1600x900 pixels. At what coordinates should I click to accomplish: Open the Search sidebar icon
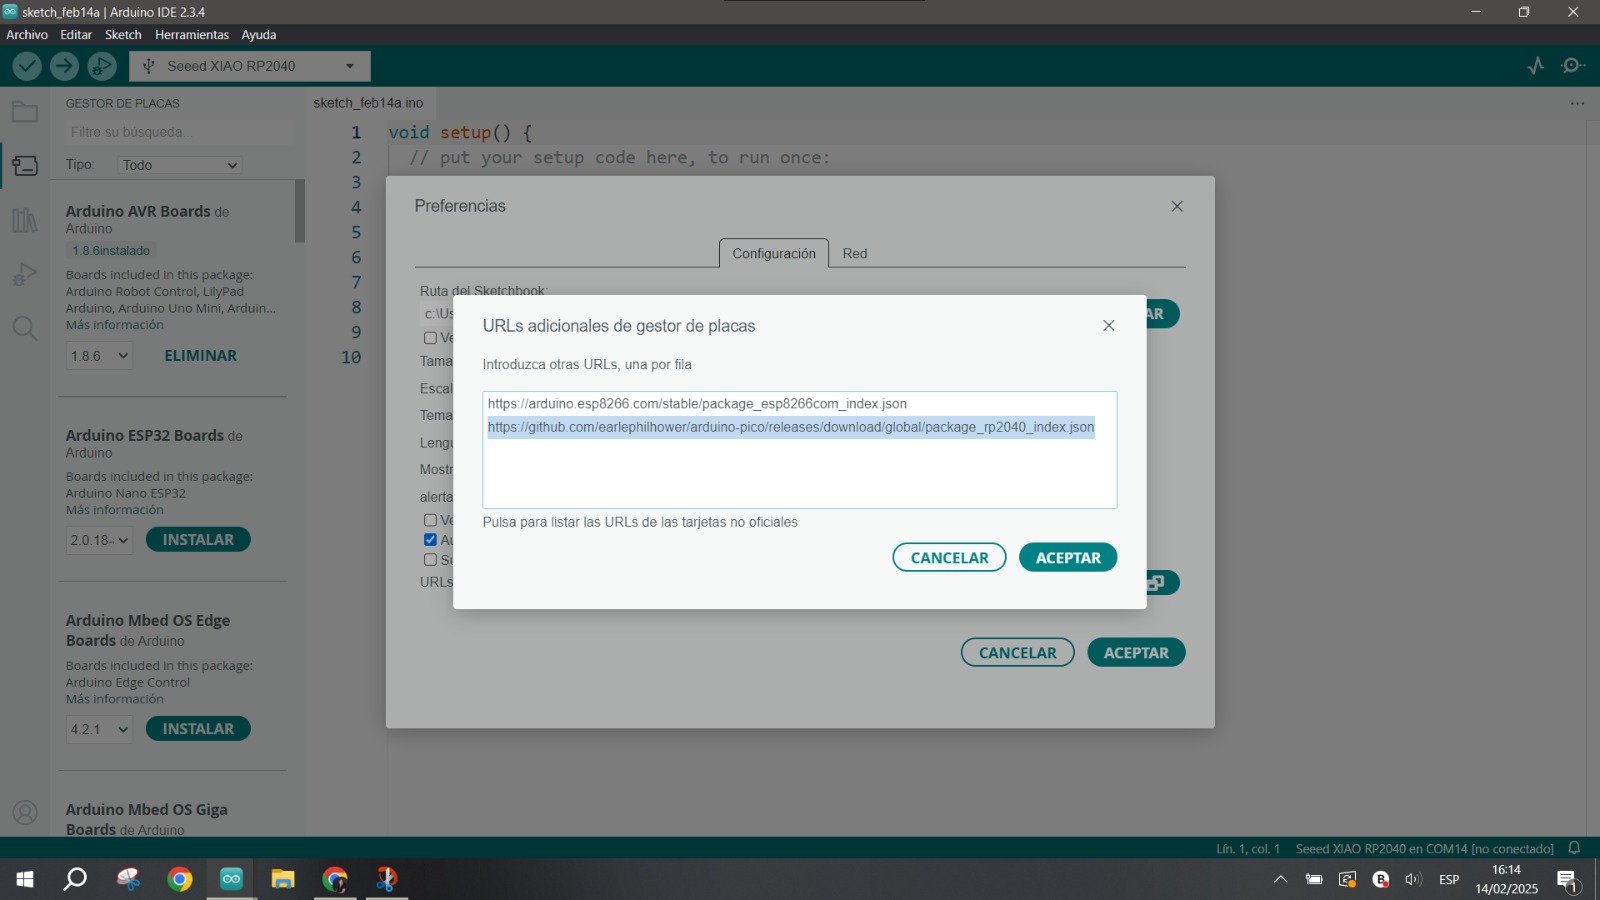[x=25, y=328]
